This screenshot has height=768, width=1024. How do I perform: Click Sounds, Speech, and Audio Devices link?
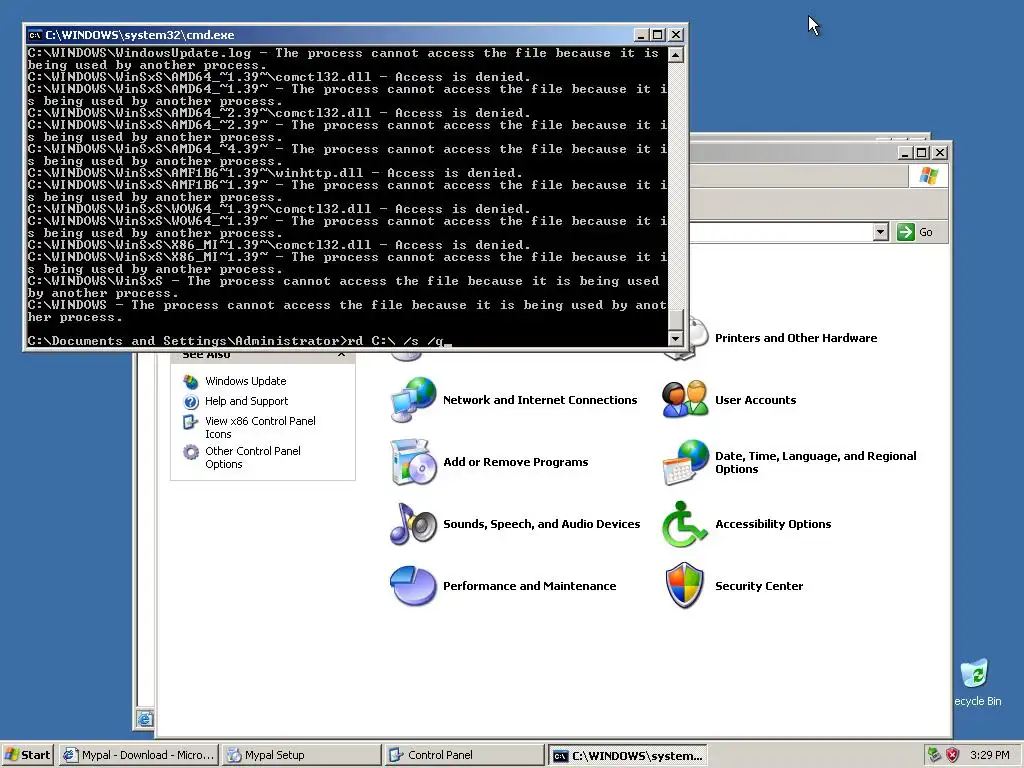(541, 524)
